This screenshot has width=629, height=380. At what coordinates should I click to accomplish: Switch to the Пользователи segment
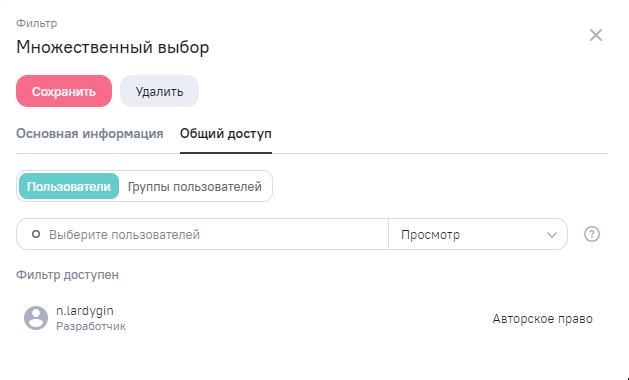(69, 187)
